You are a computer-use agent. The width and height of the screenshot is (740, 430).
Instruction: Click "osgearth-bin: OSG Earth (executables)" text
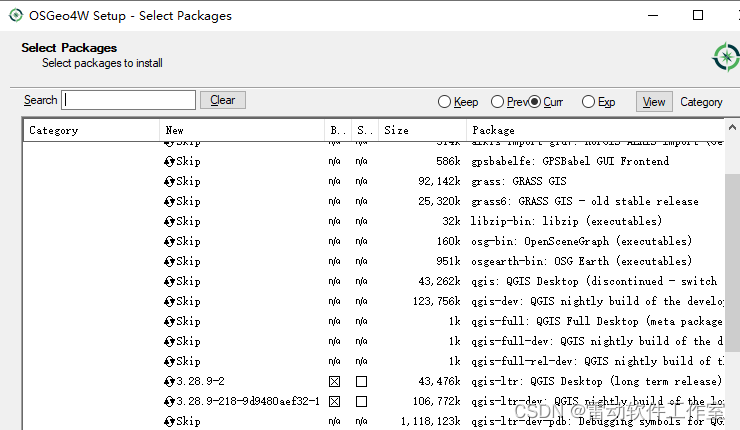(x=581, y=261)
